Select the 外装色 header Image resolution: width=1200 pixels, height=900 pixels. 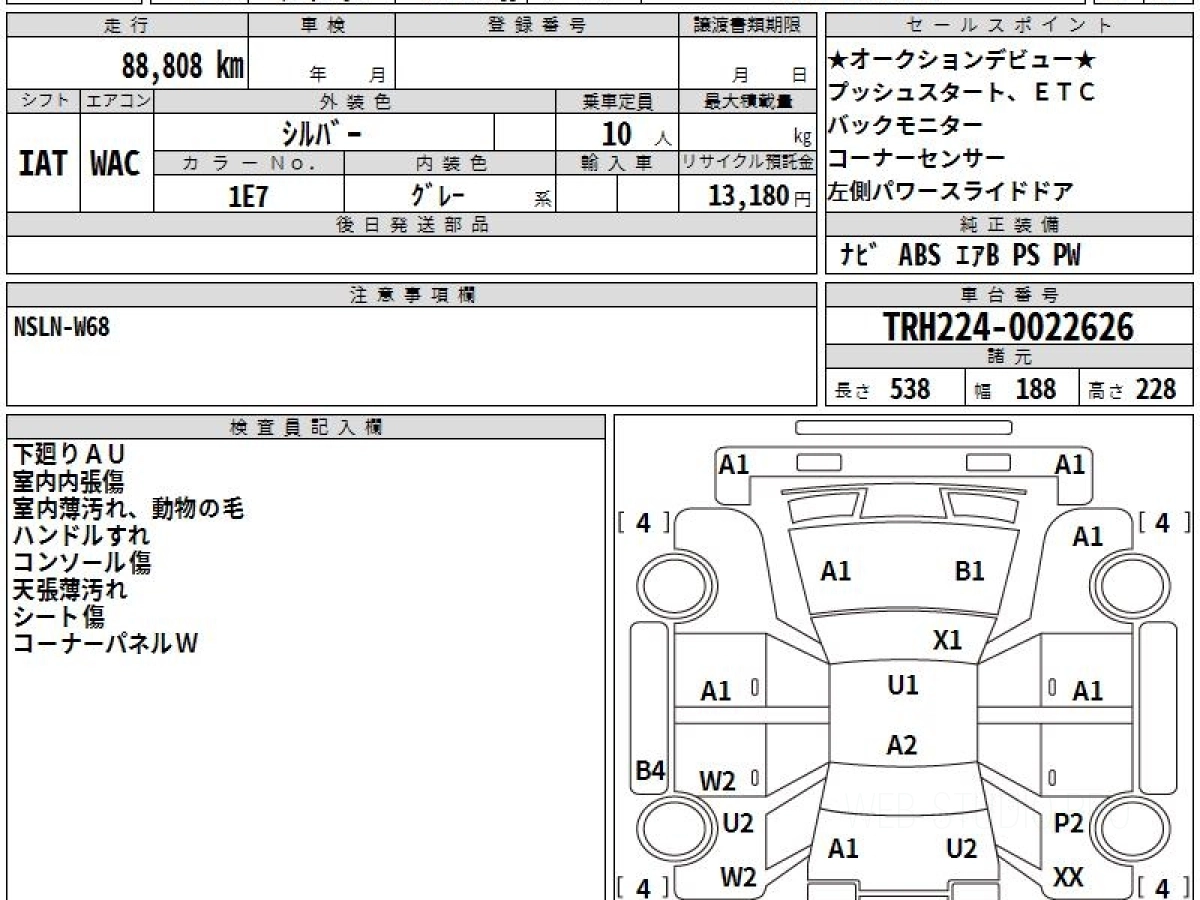(355, 101)
